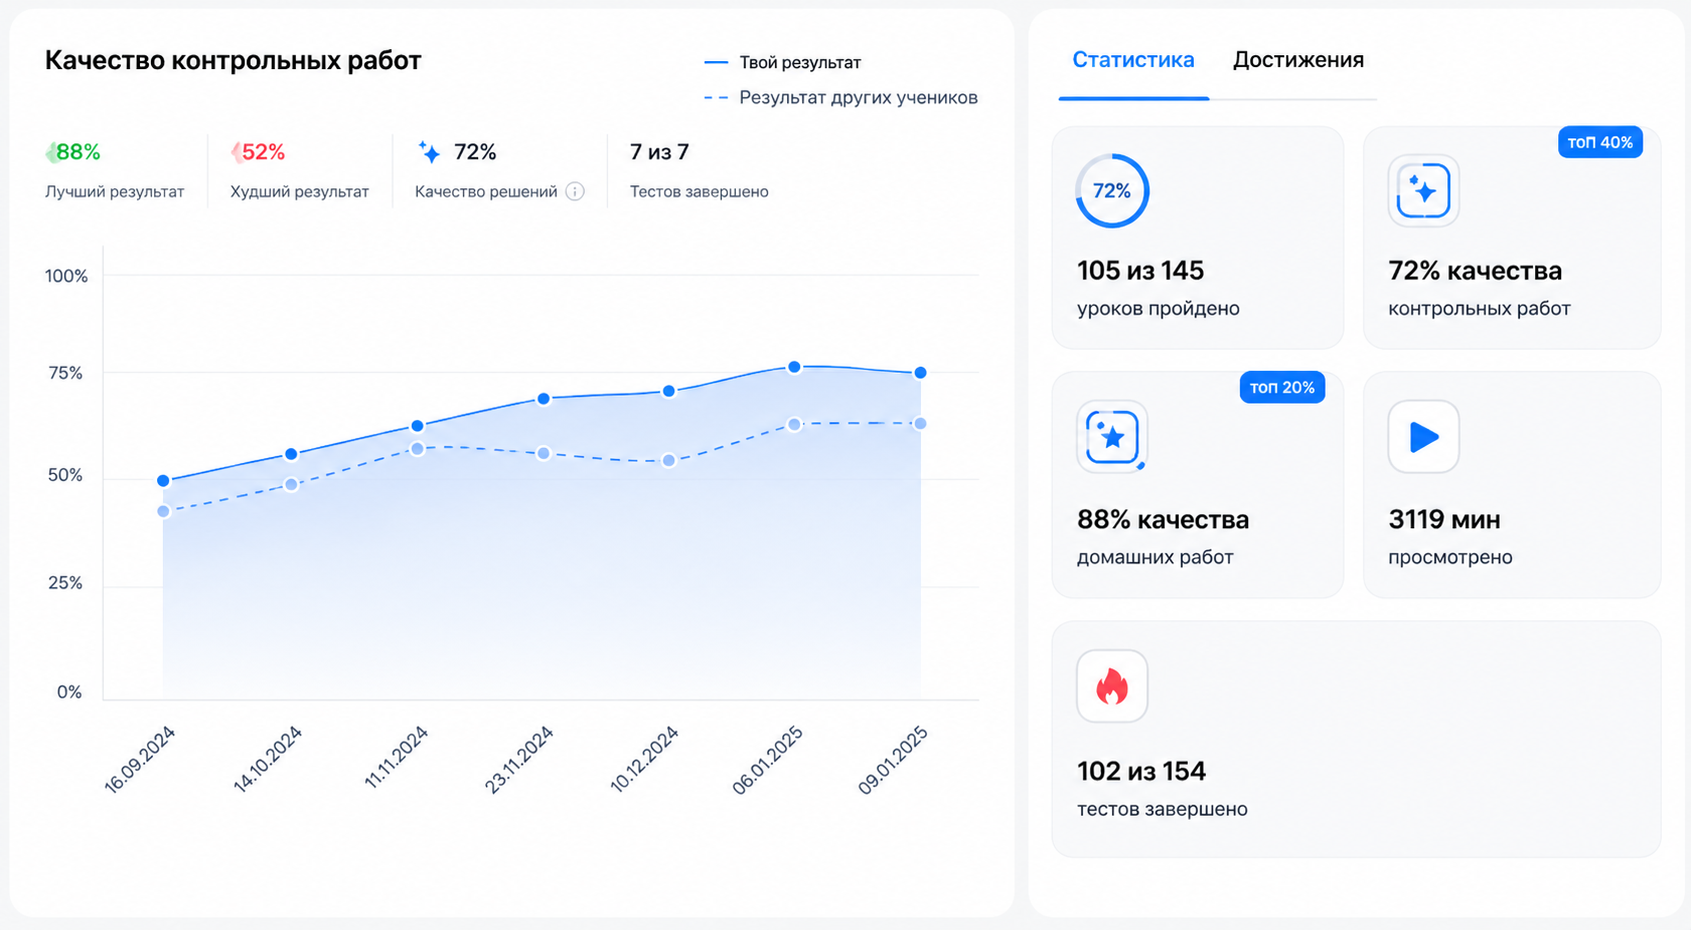Click the play icon in просмотрено card
Viewport: 1691px width, 930px height.
(x=1423, y=437)
